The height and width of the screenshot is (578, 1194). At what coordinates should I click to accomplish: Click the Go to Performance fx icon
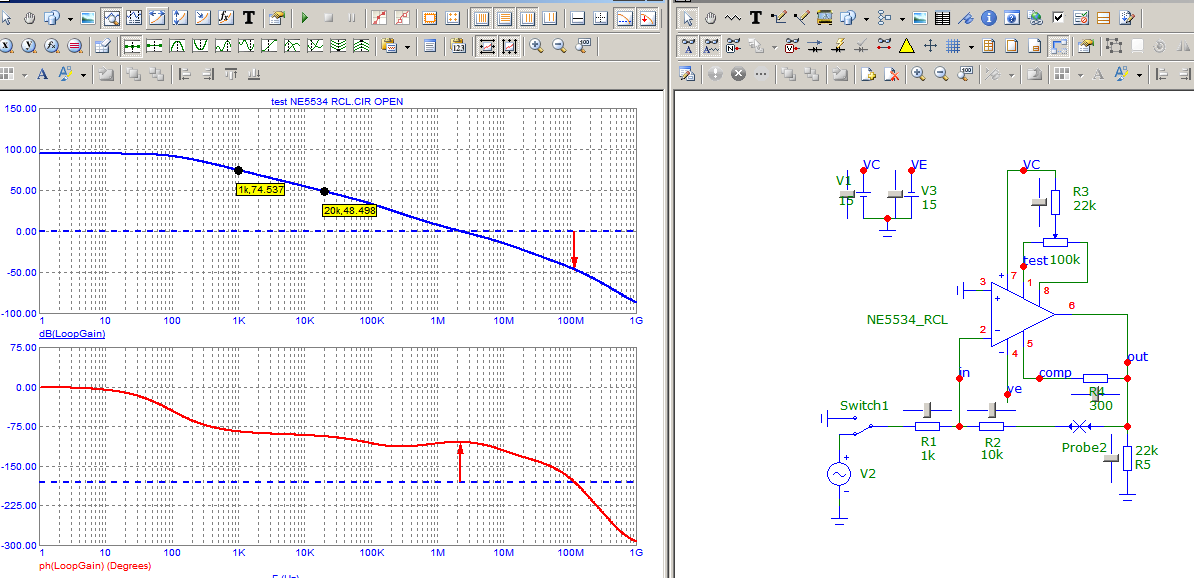(x=52, y=46)
